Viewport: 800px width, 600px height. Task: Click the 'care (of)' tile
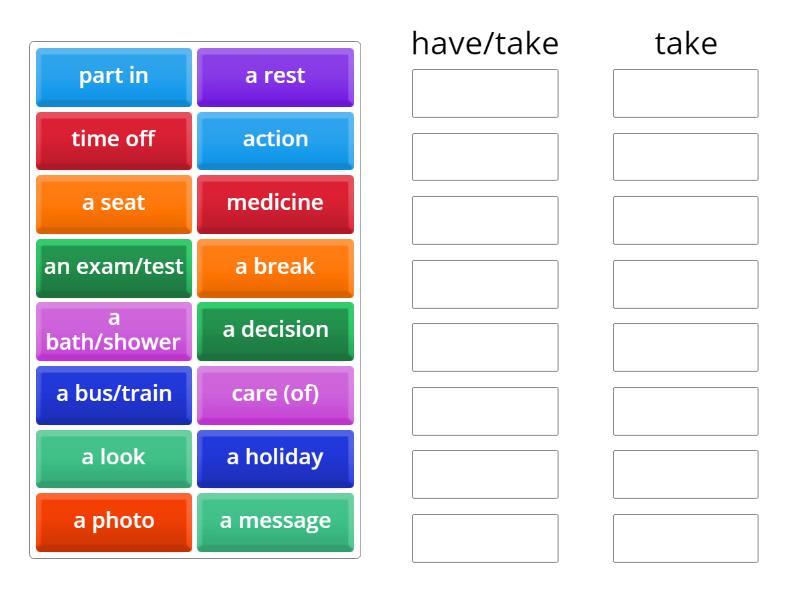pyautogui.click(x=276, y=395)
